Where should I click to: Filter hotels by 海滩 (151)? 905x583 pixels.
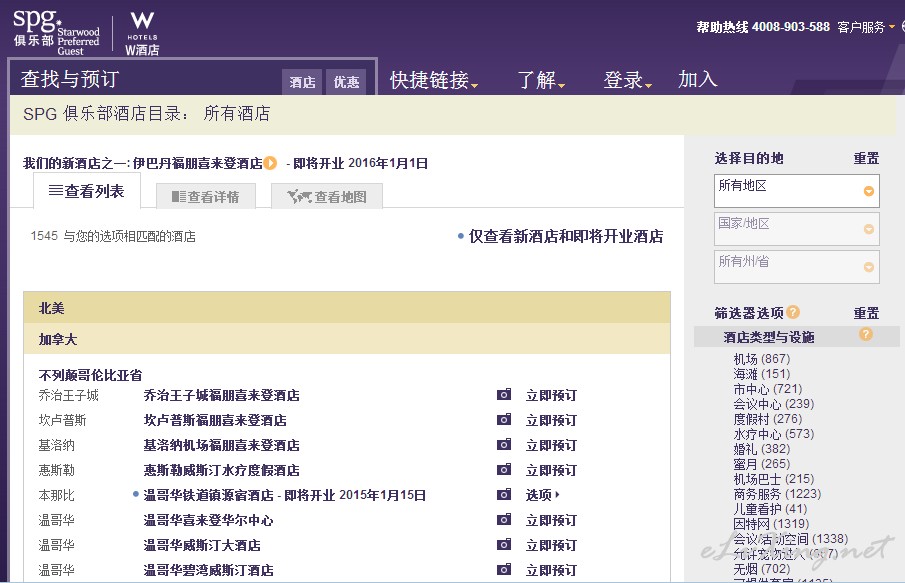762,374
